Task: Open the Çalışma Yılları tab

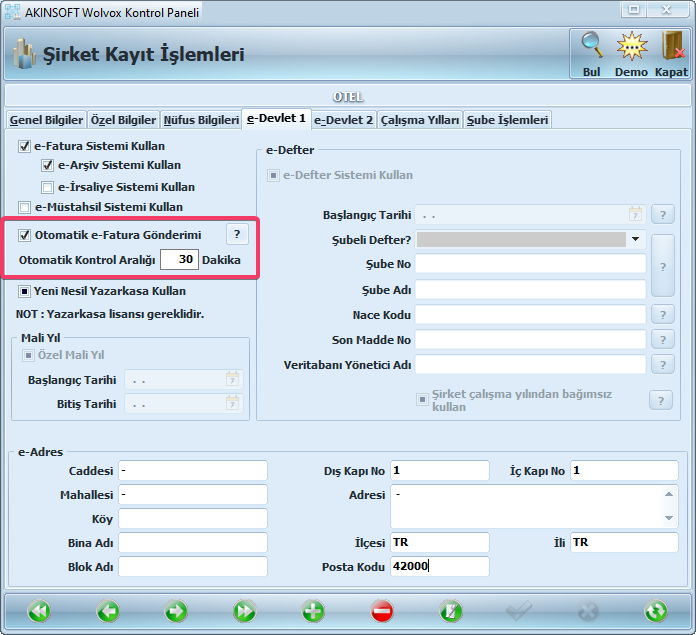Action: coord(420,120)
